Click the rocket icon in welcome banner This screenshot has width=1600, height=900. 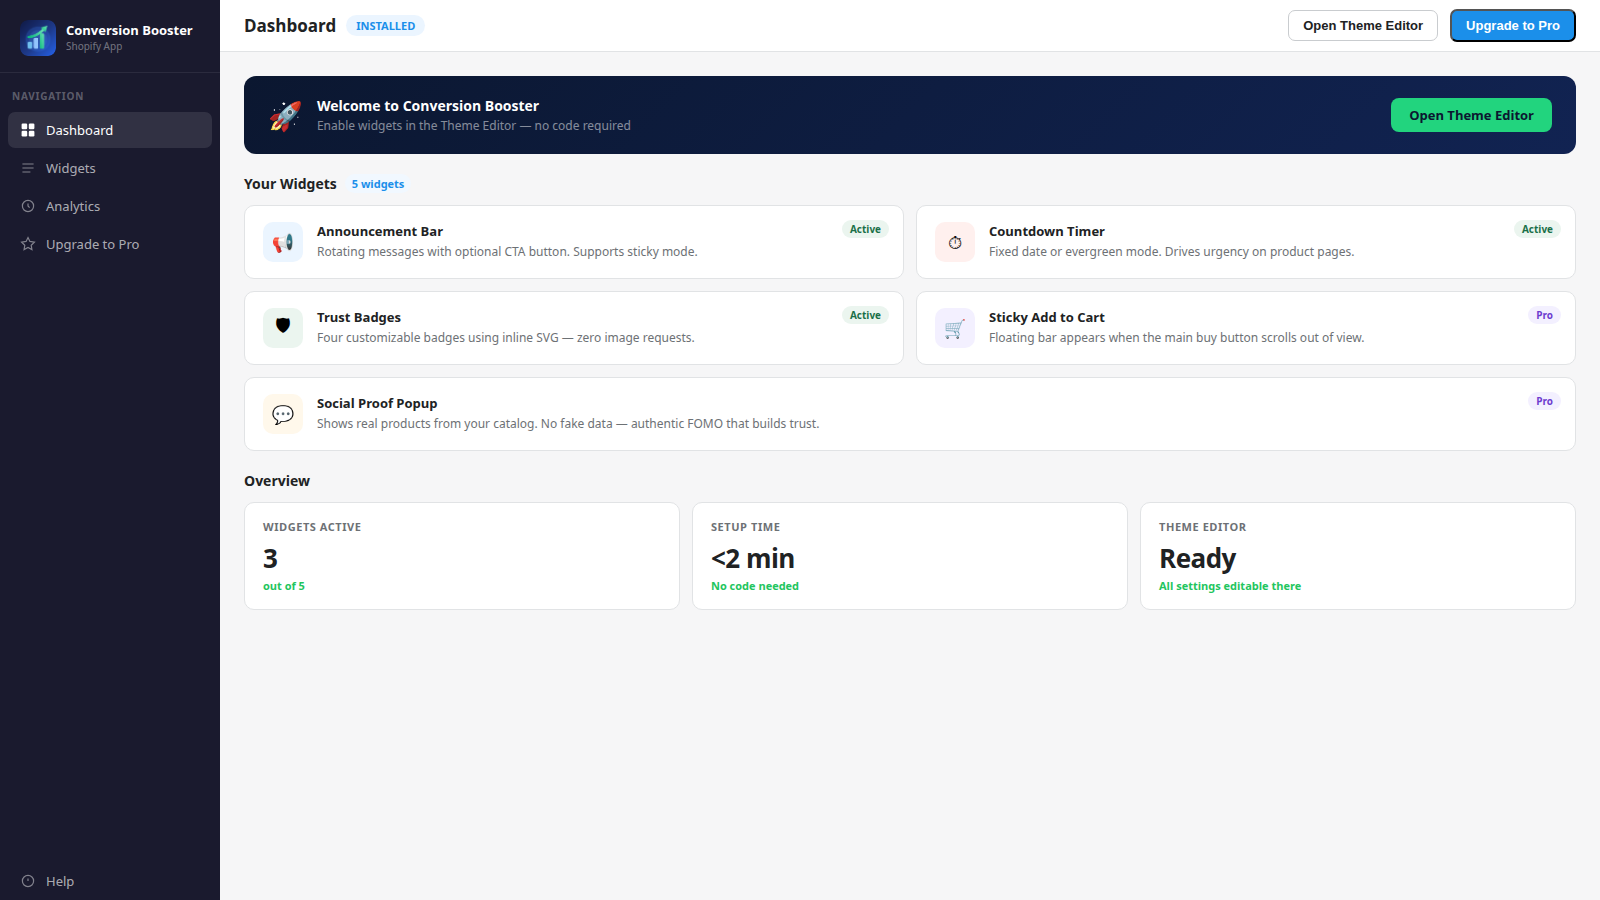(284, 116)
